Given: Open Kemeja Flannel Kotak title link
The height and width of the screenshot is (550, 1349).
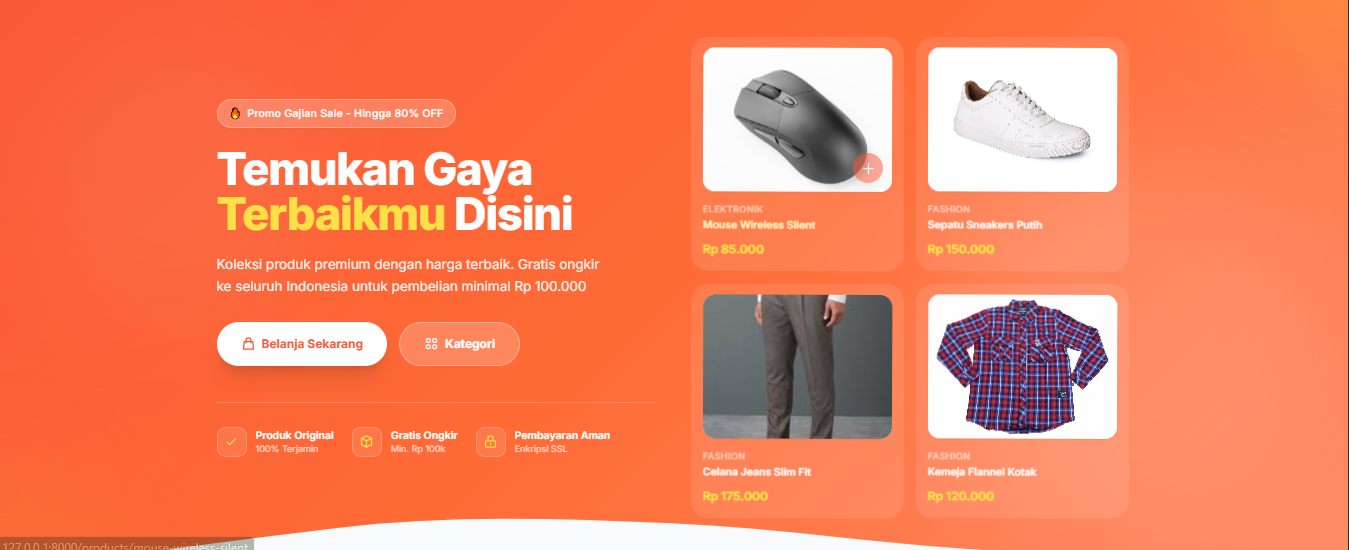Looking at the screenshot, I should click(x=982, y=472).
